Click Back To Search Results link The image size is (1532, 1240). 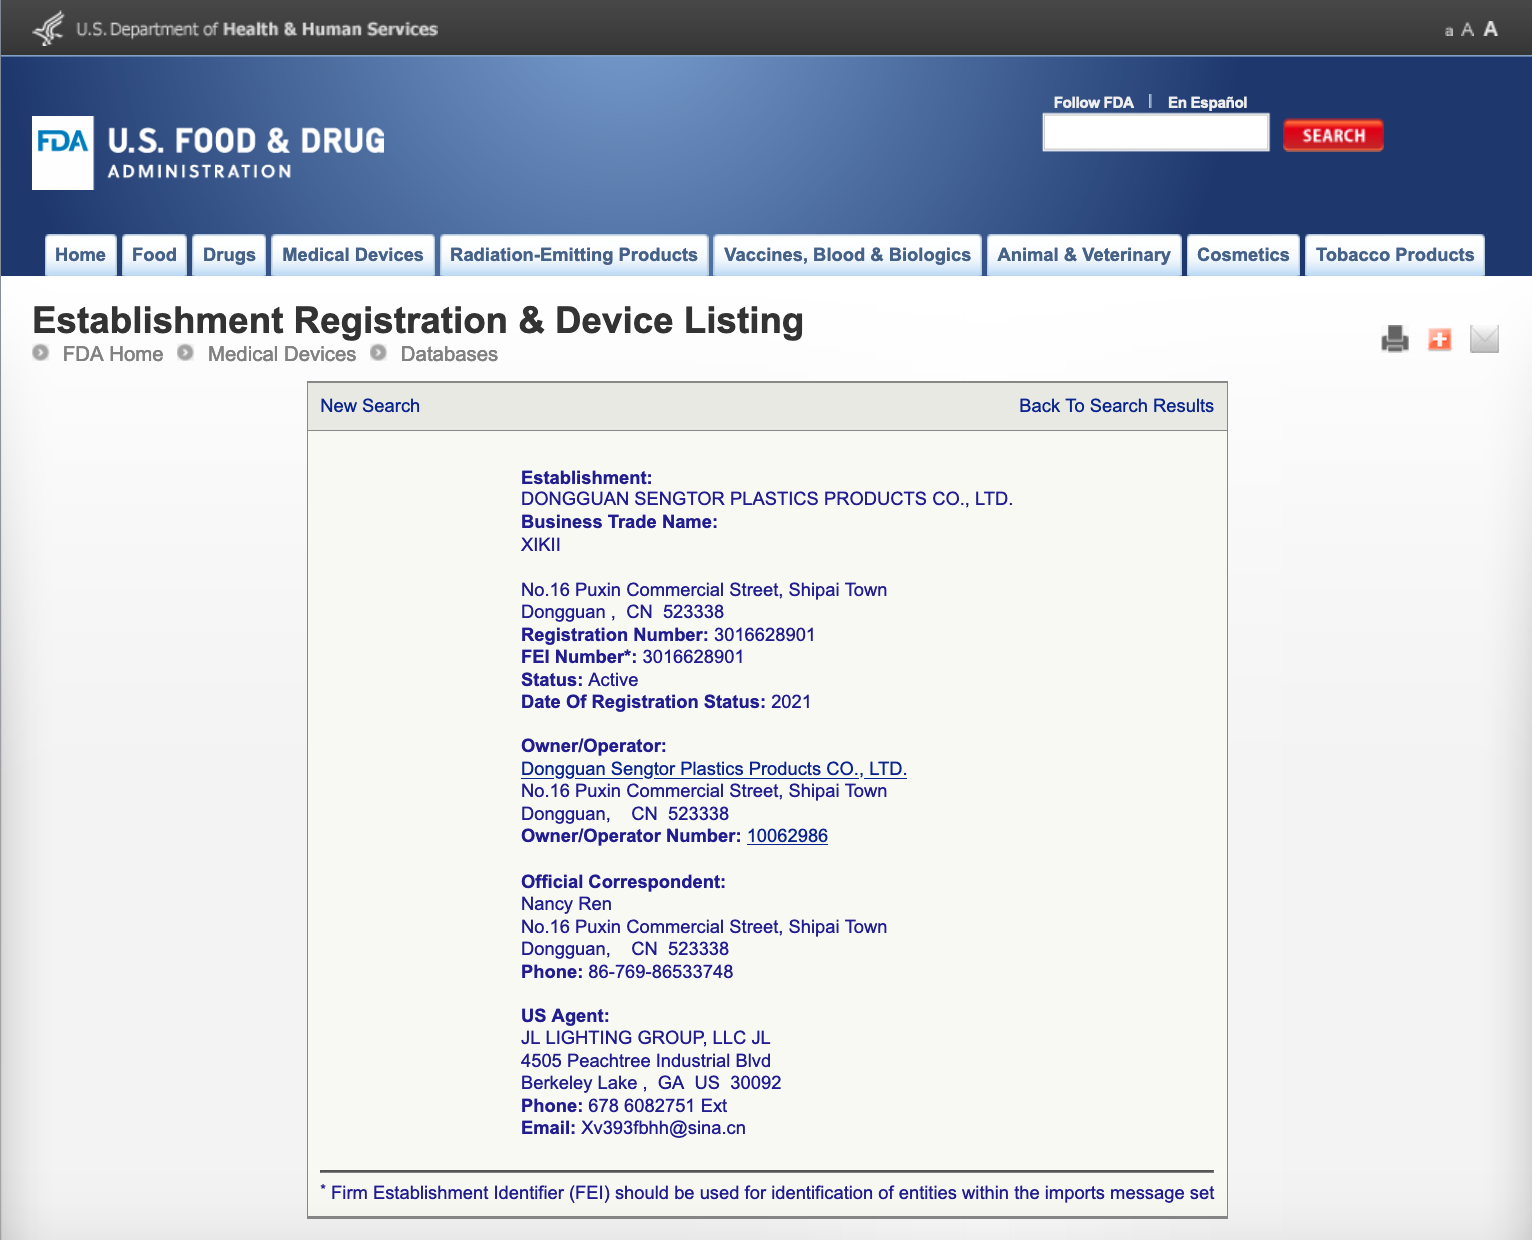click(1116, 406)
